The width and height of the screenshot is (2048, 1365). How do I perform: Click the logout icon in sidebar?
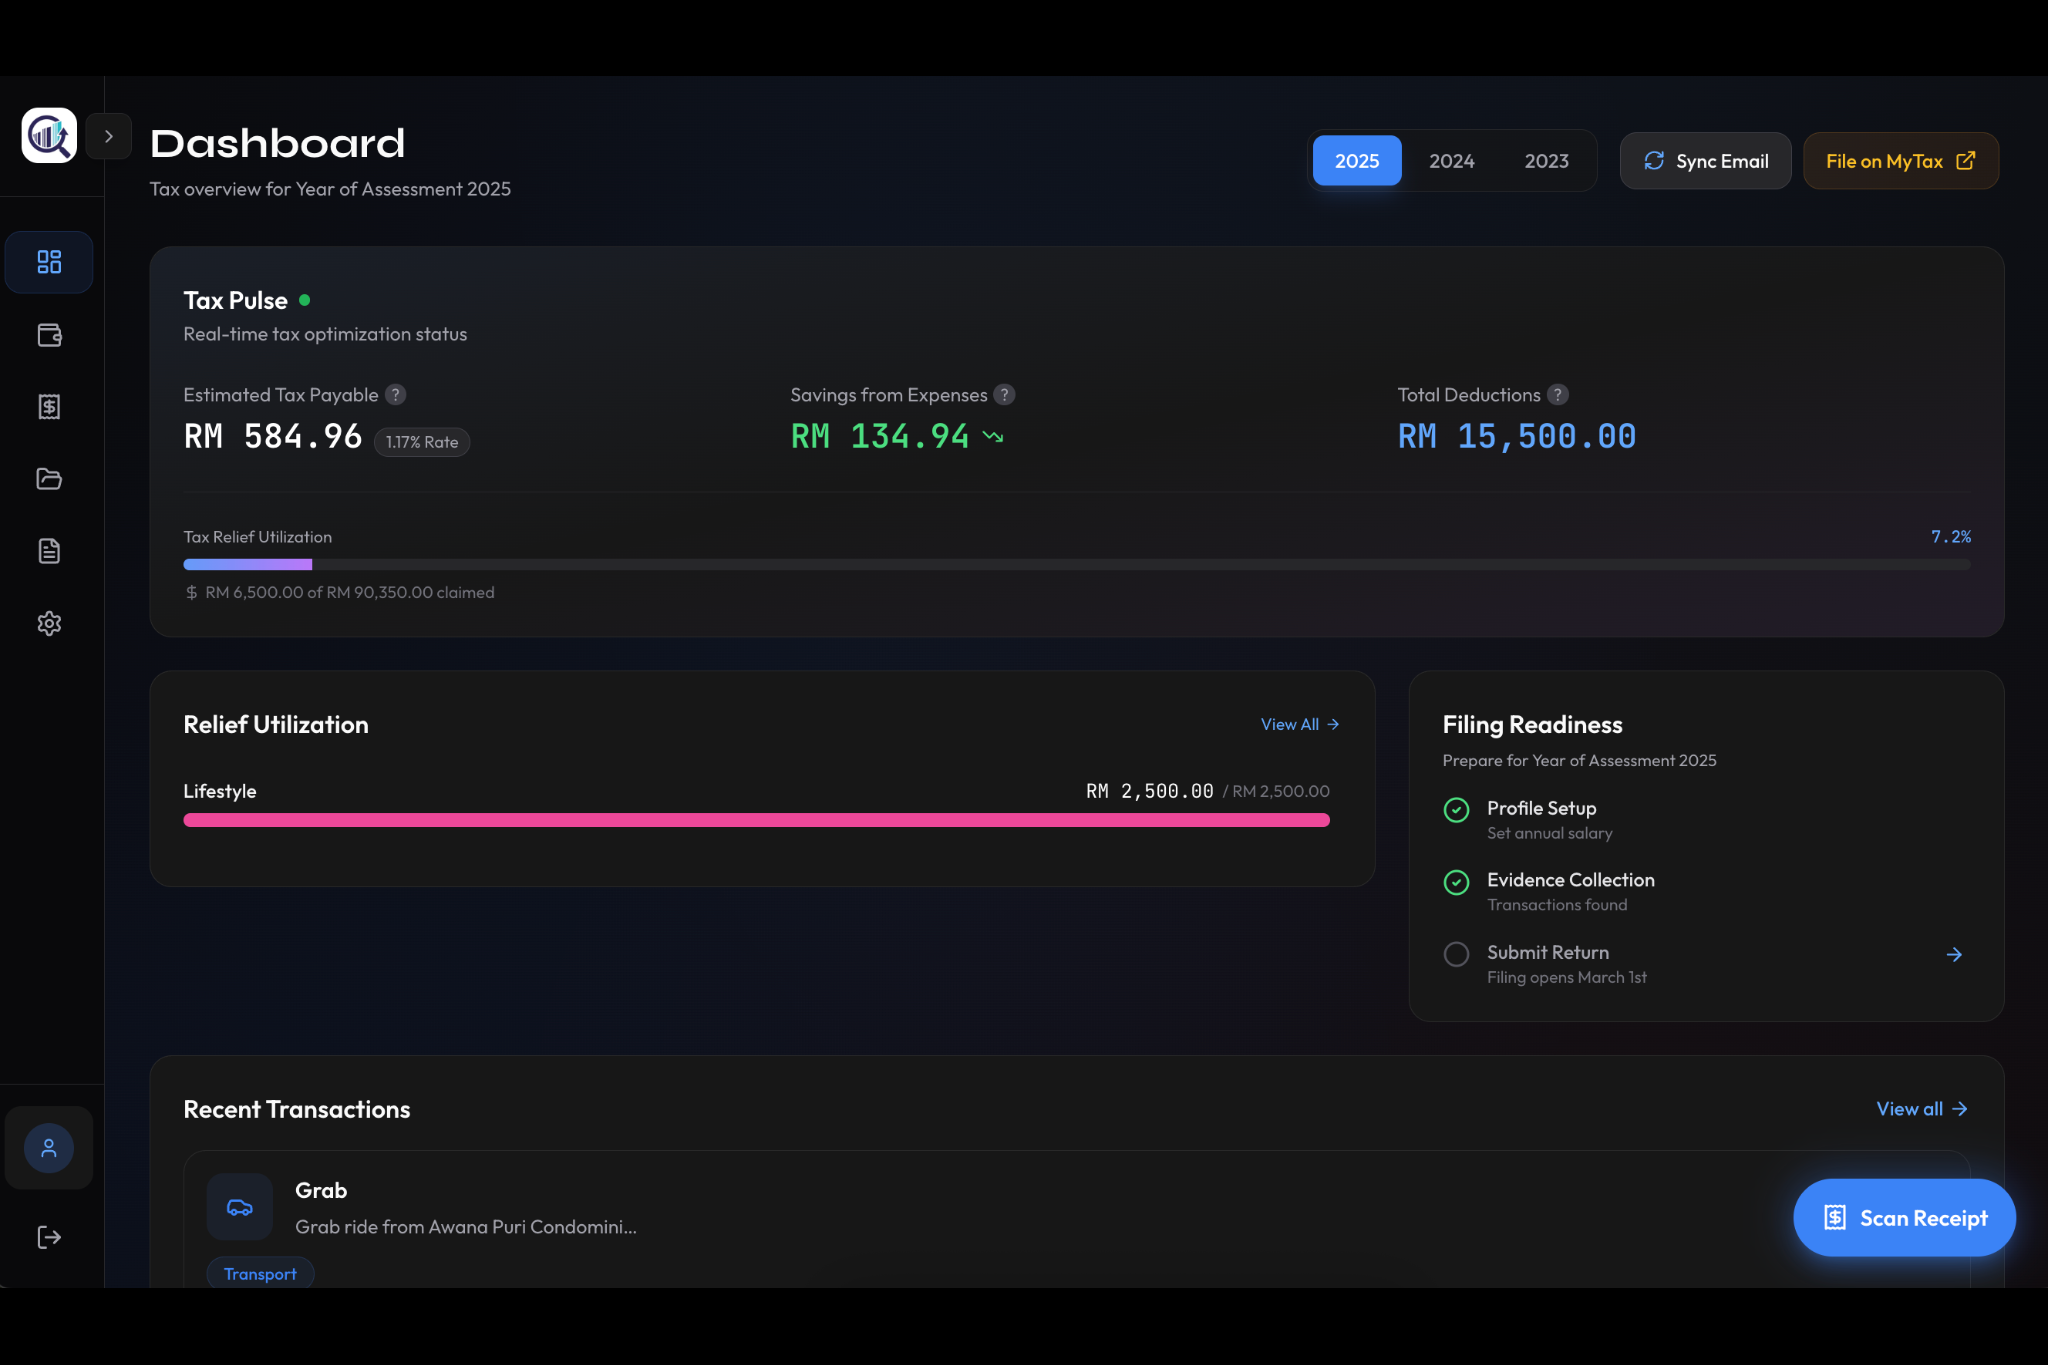[x=49, y=1237]
